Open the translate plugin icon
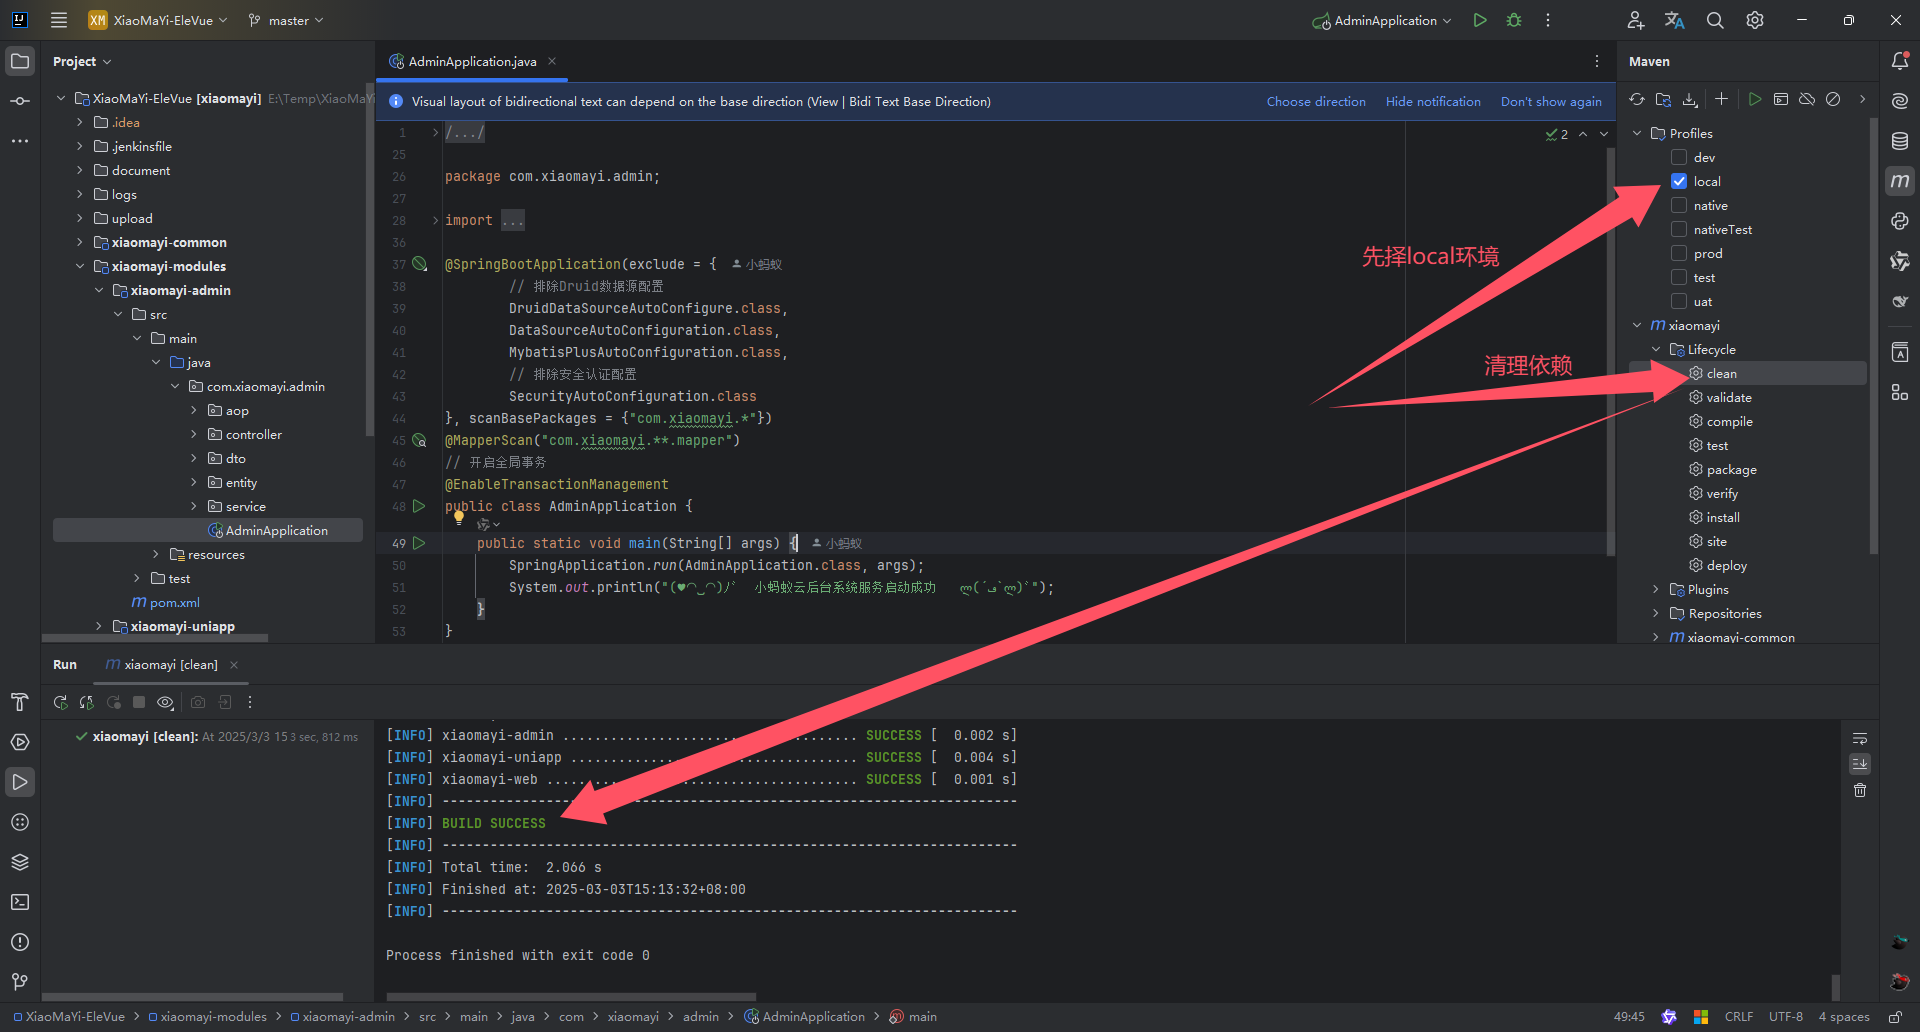1920x1032 pixels. point(1675,20)
